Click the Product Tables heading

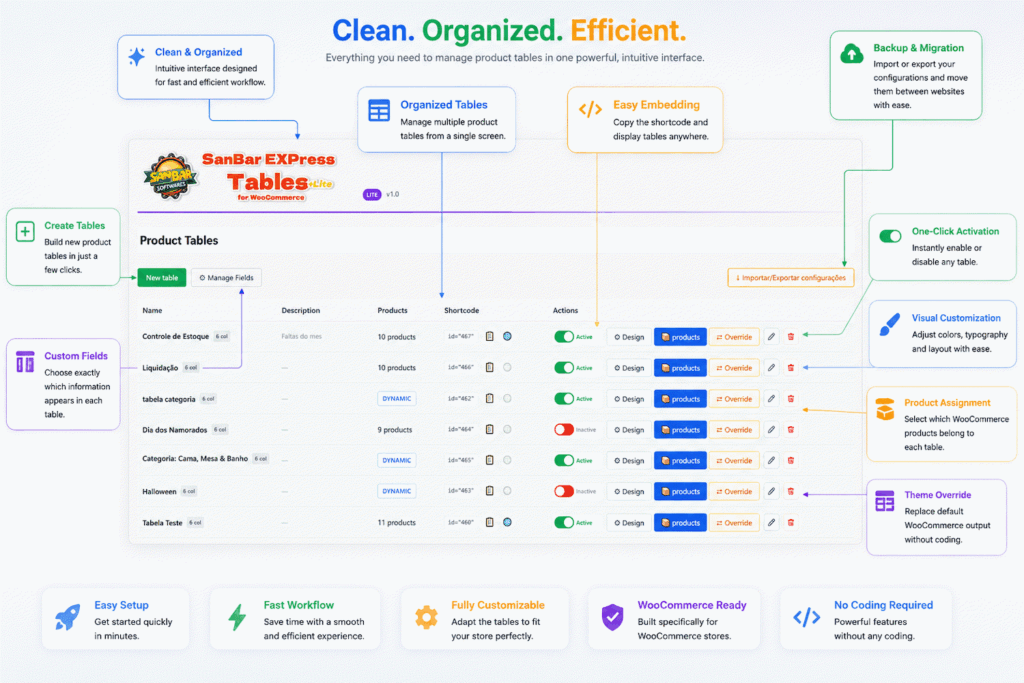pyautogui.click(x=179, y=240)
